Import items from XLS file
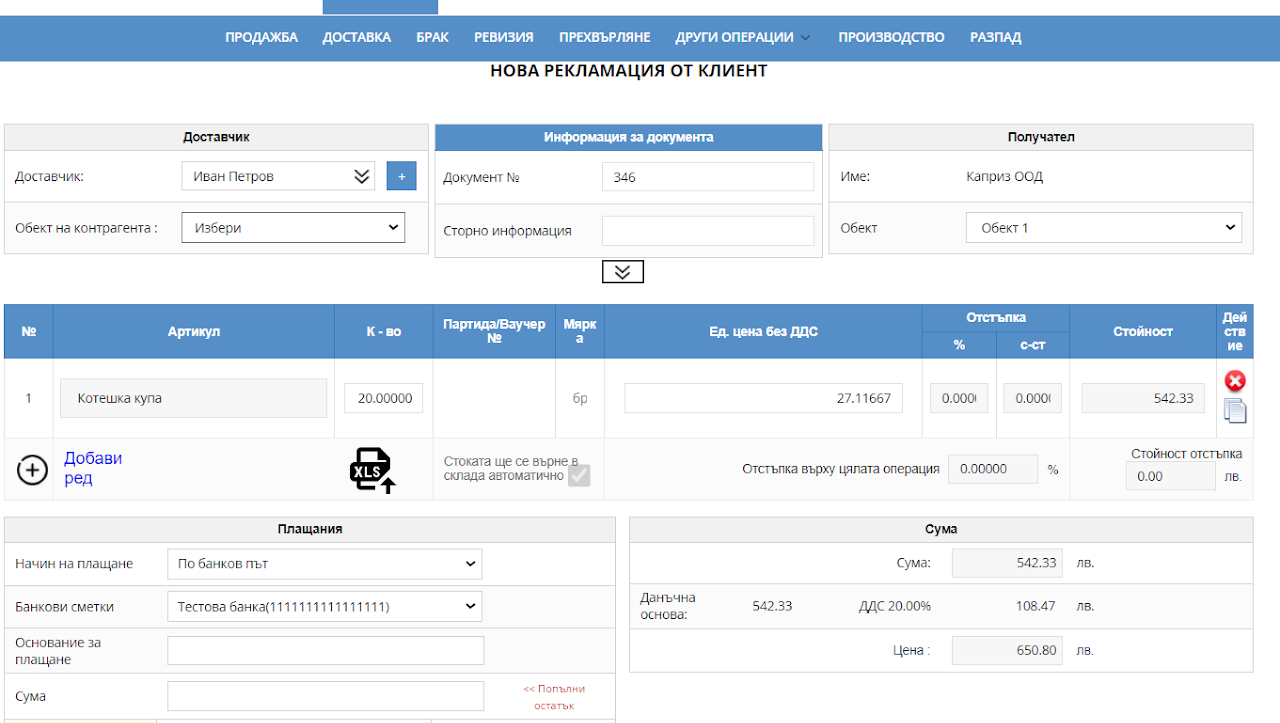This screenshot has width=1280, height=723. point(372,470)
